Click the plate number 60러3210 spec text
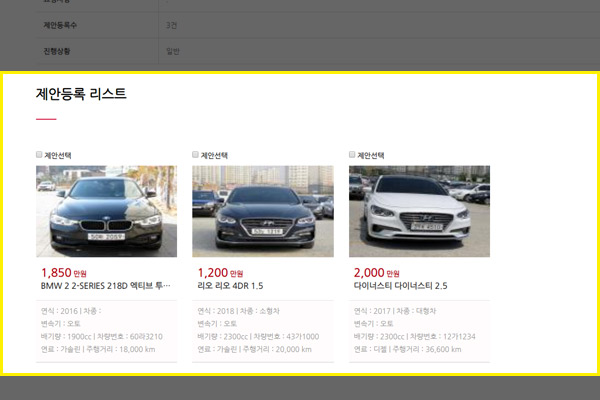Image resolution: width=600 pixels, height=400 pixels. (x=144, y=337)
